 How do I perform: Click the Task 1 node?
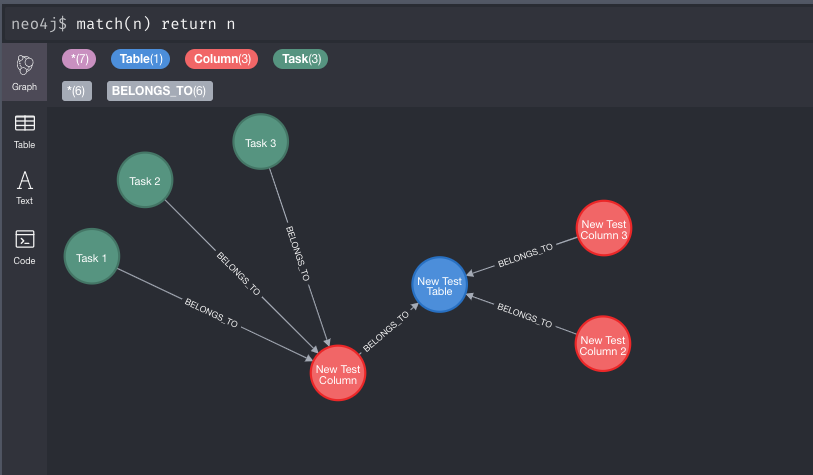click(x=92, y=257)
